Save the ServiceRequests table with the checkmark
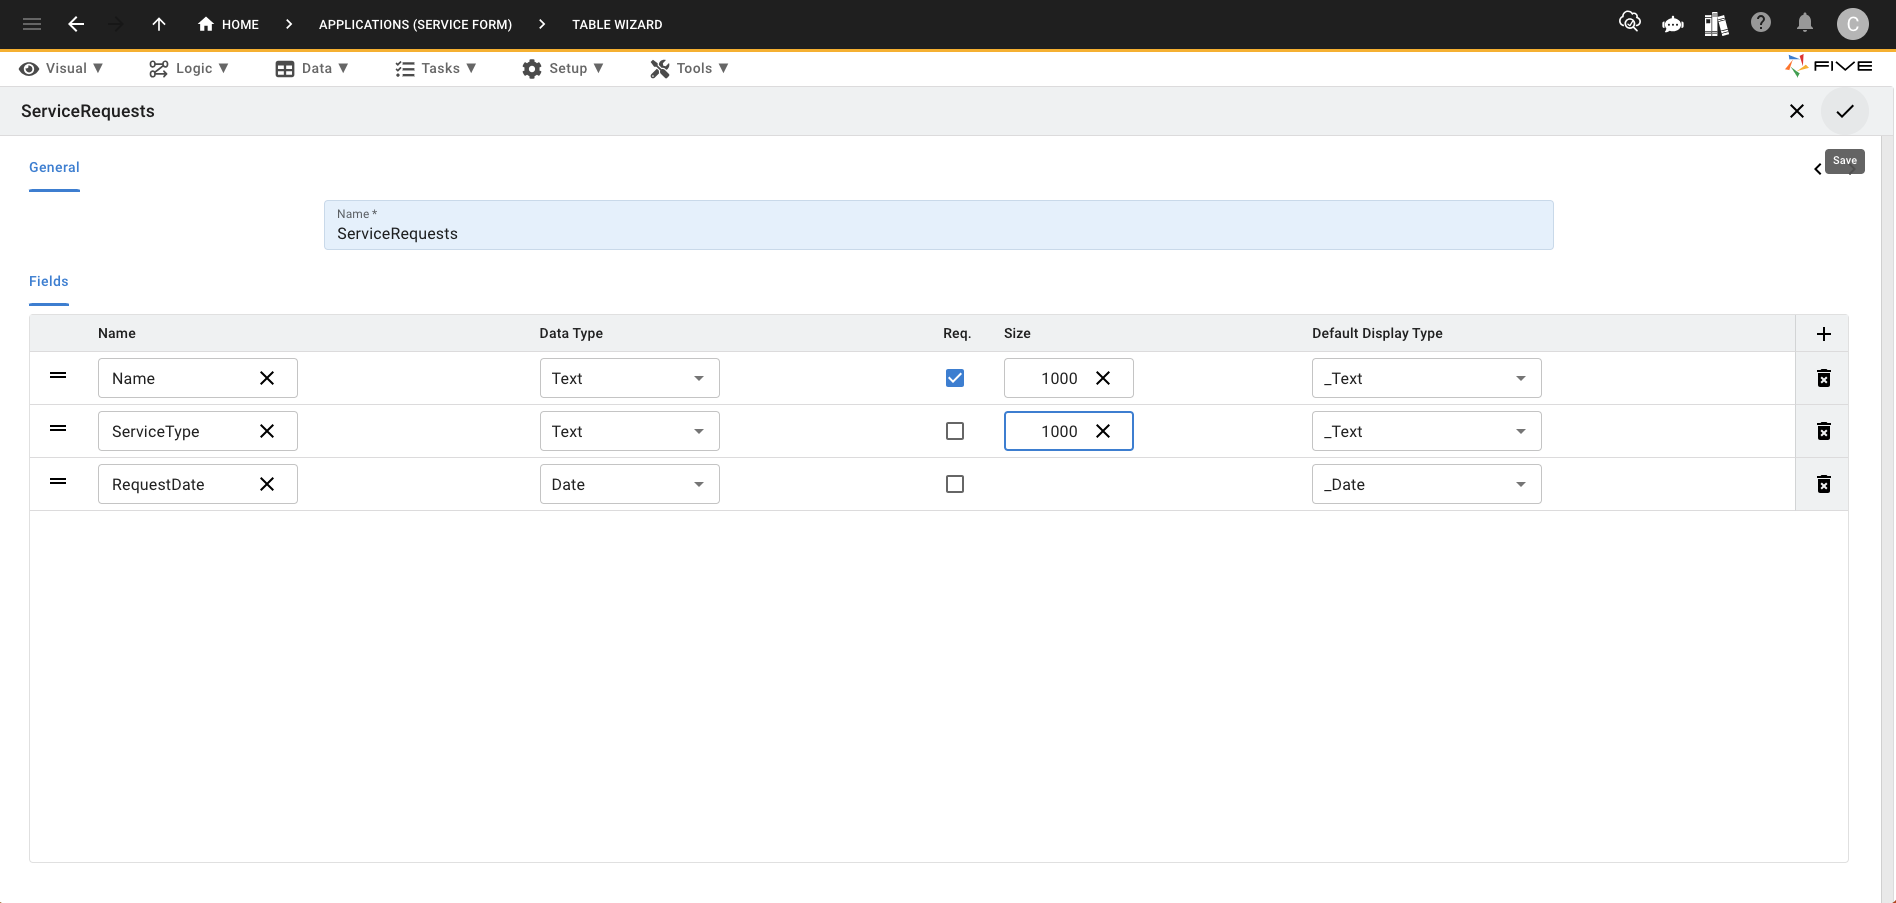Image resolution: width=1896 pixels, height=903 pixels. pos(1845,111)
